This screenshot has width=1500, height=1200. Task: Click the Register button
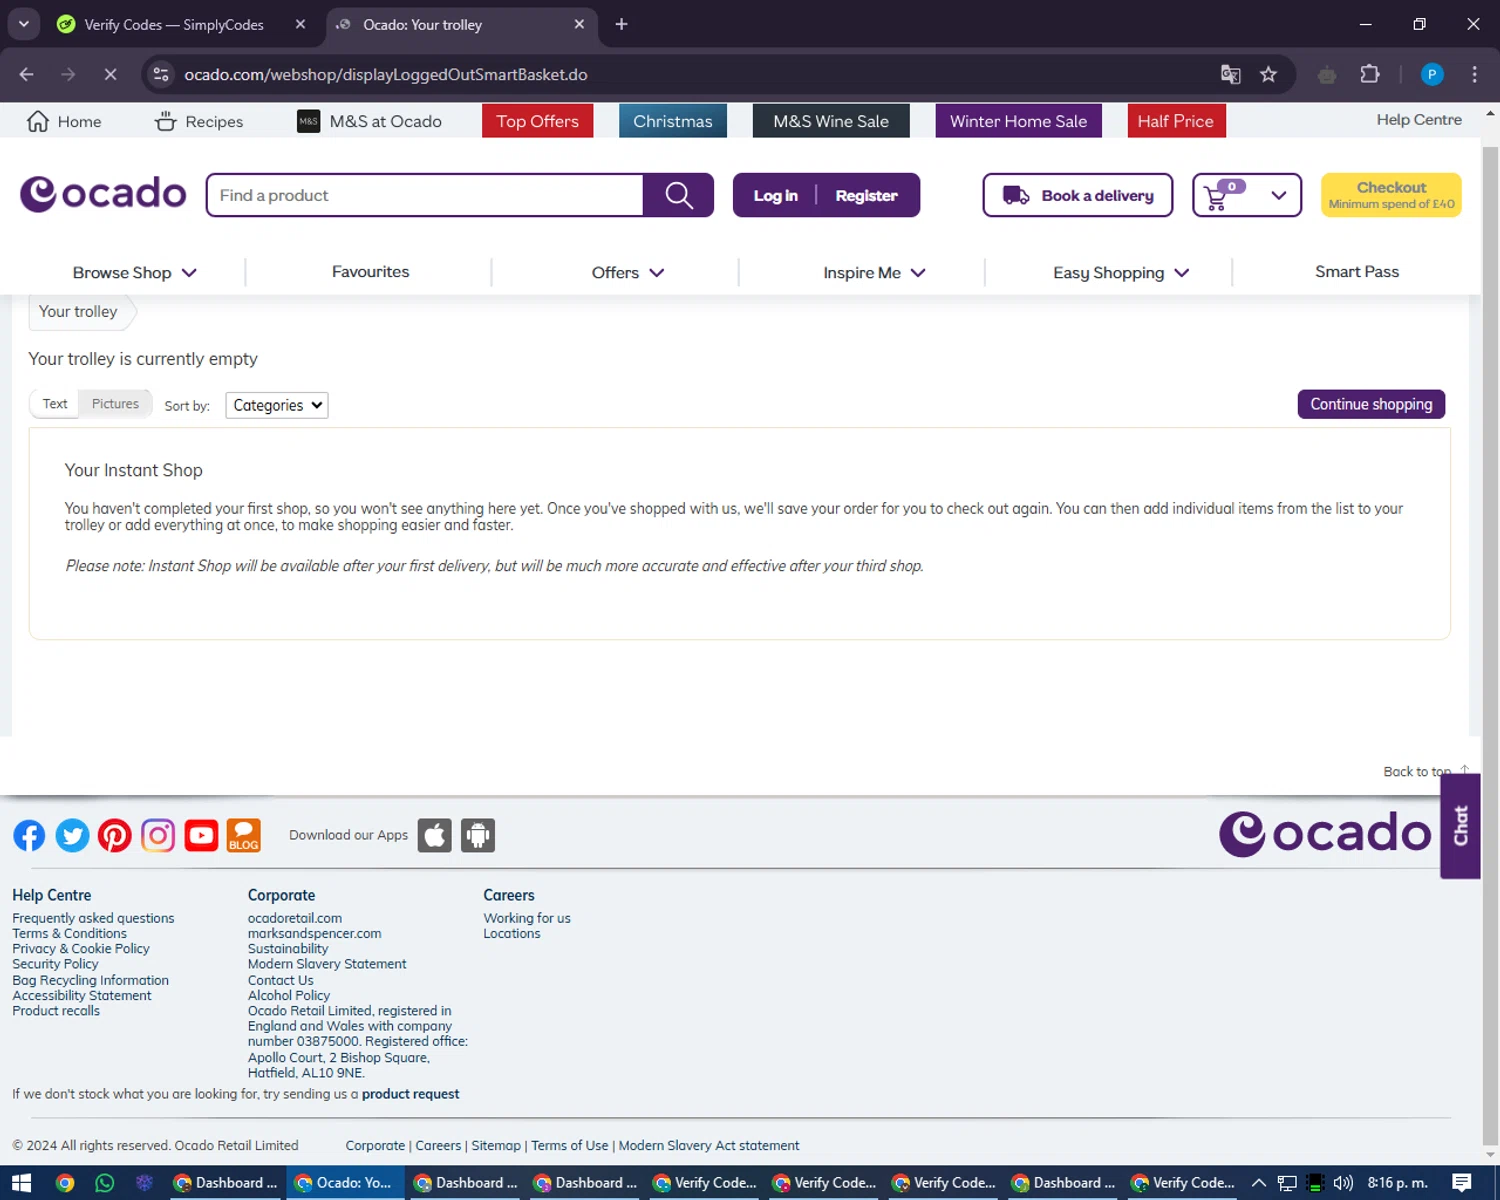click(x=867, y=195)
